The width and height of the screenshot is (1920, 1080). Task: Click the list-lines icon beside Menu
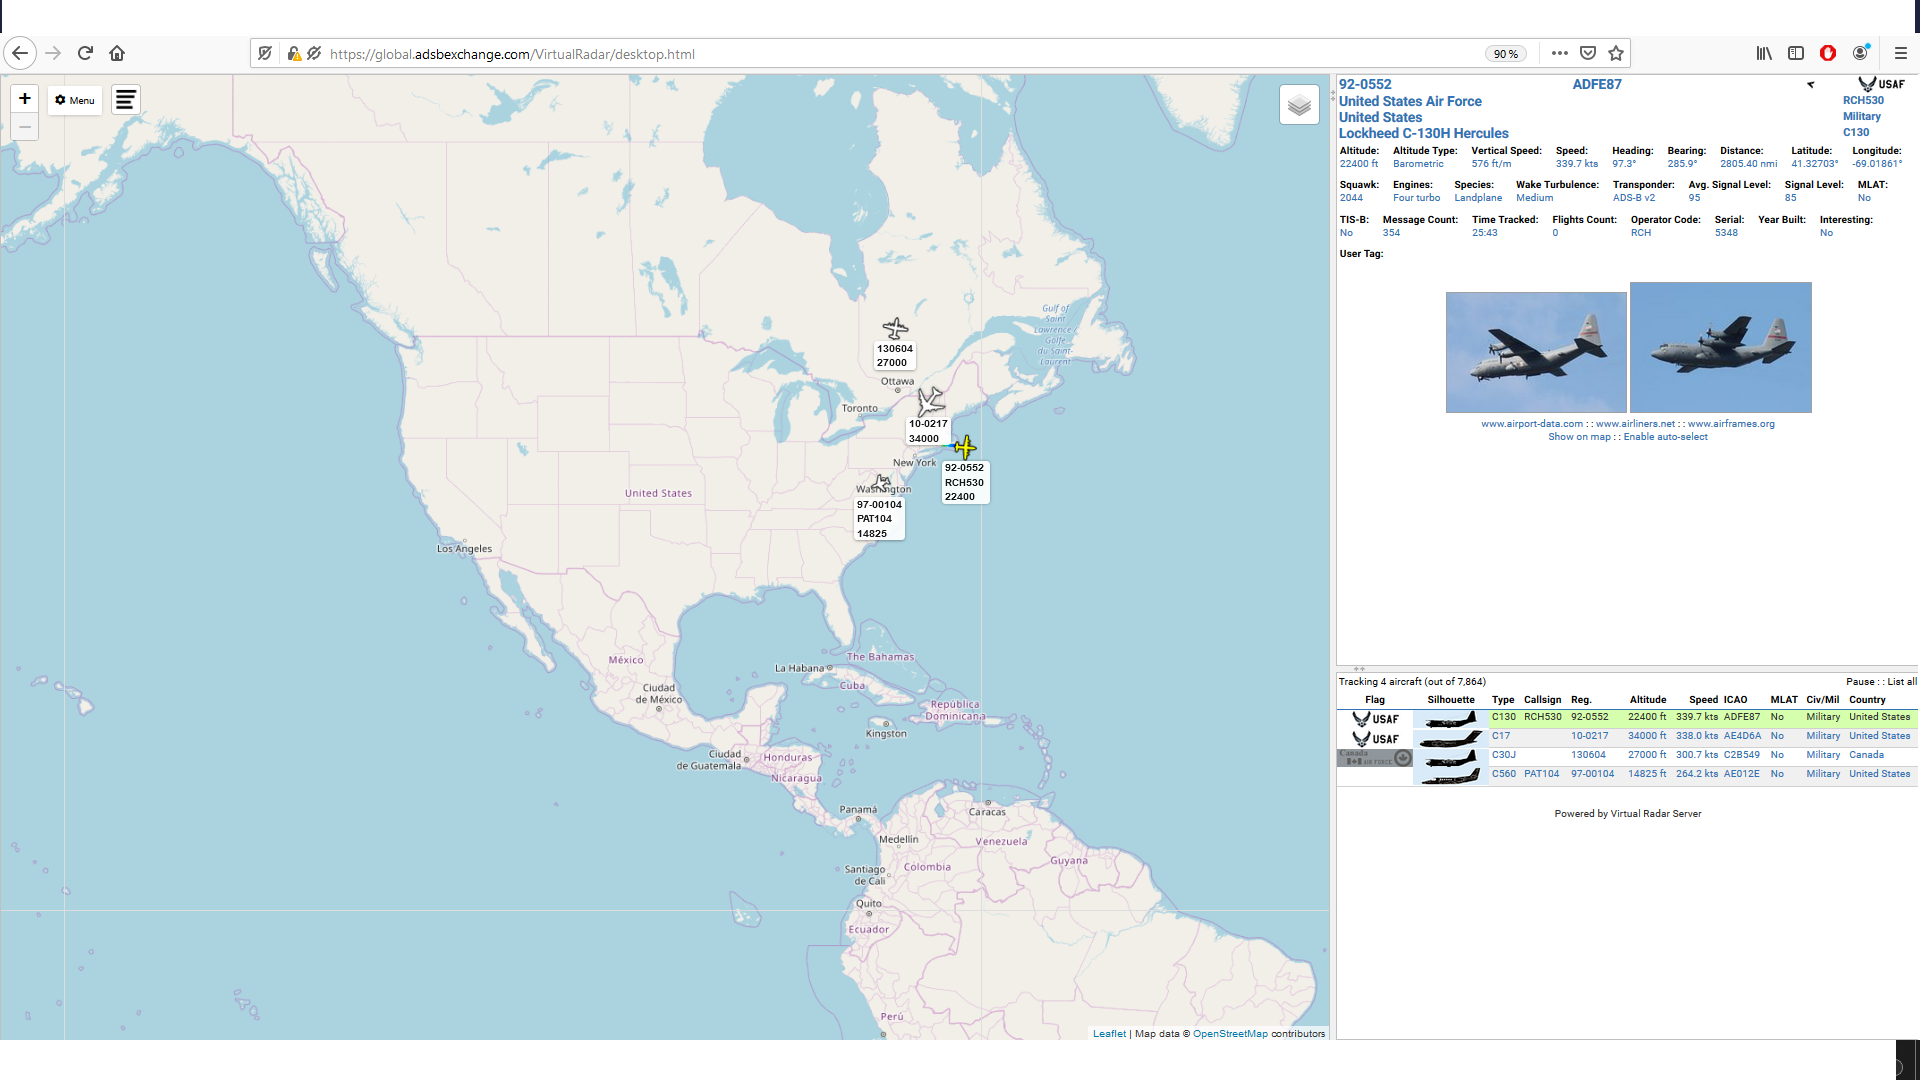tap(126, 100)
